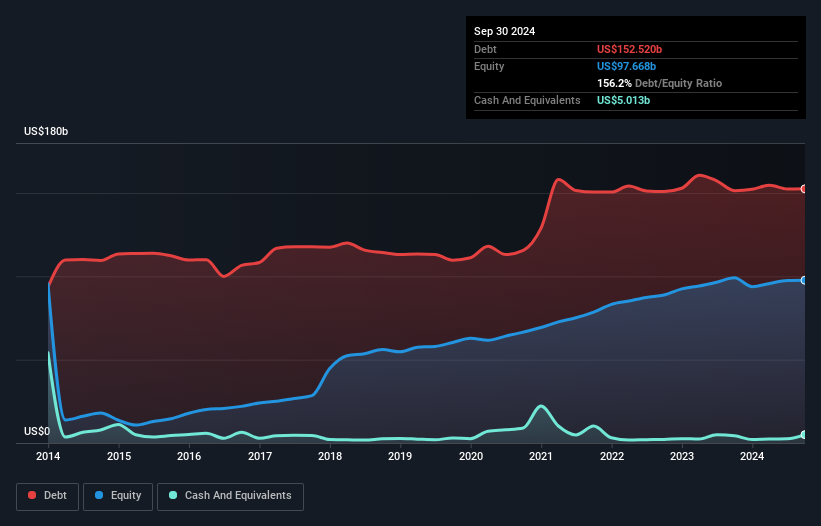Click the US$97.668b equity value
The image size is (821, 526).
(626, 66)
